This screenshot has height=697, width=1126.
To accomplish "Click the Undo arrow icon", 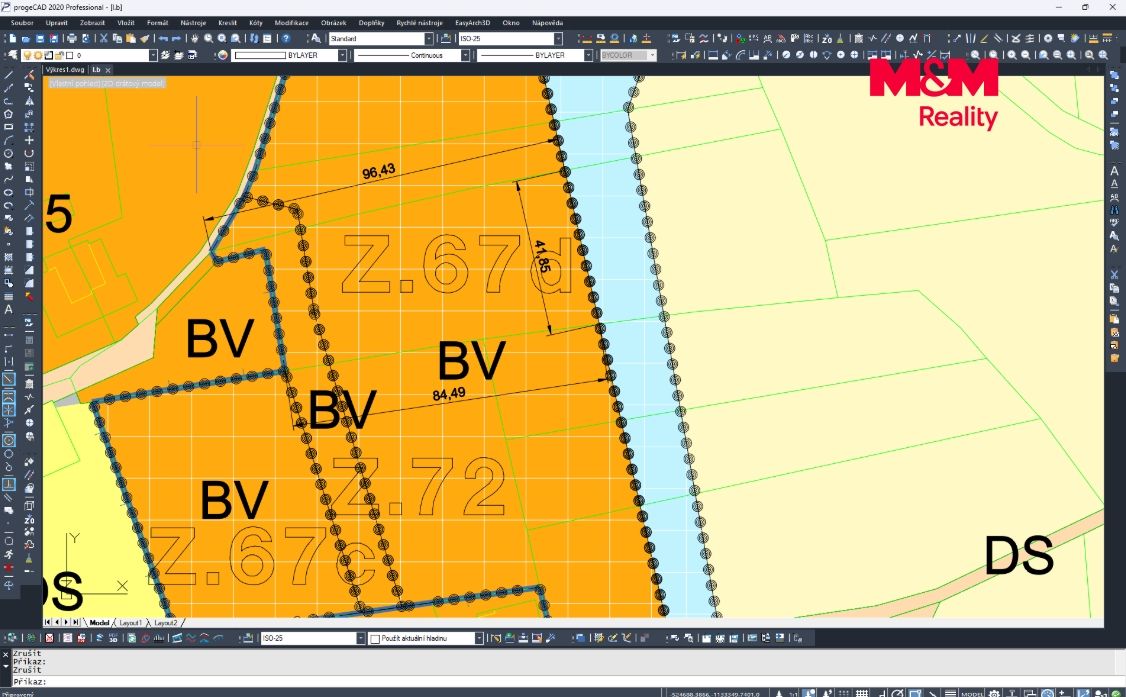I will pyautogui.click(x=162, y=39).
